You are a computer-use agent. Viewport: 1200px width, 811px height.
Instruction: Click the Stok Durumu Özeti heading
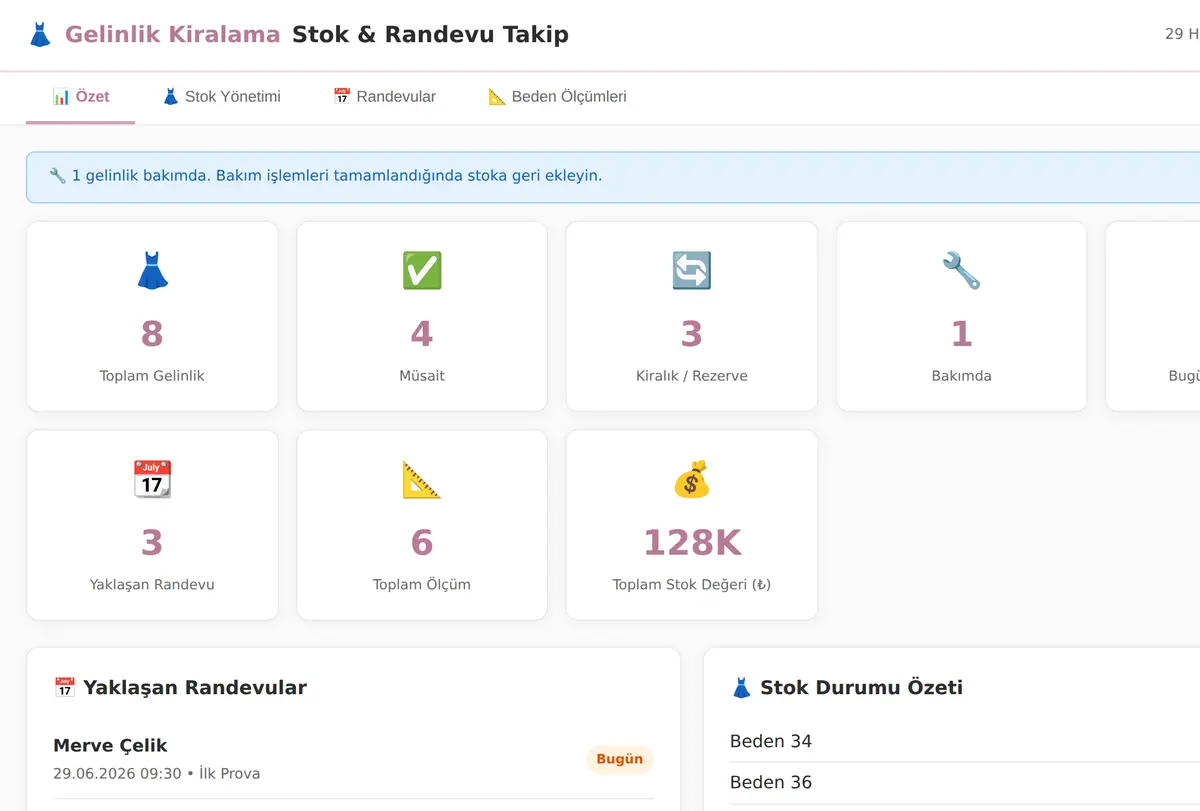click(x=861, y=688)
